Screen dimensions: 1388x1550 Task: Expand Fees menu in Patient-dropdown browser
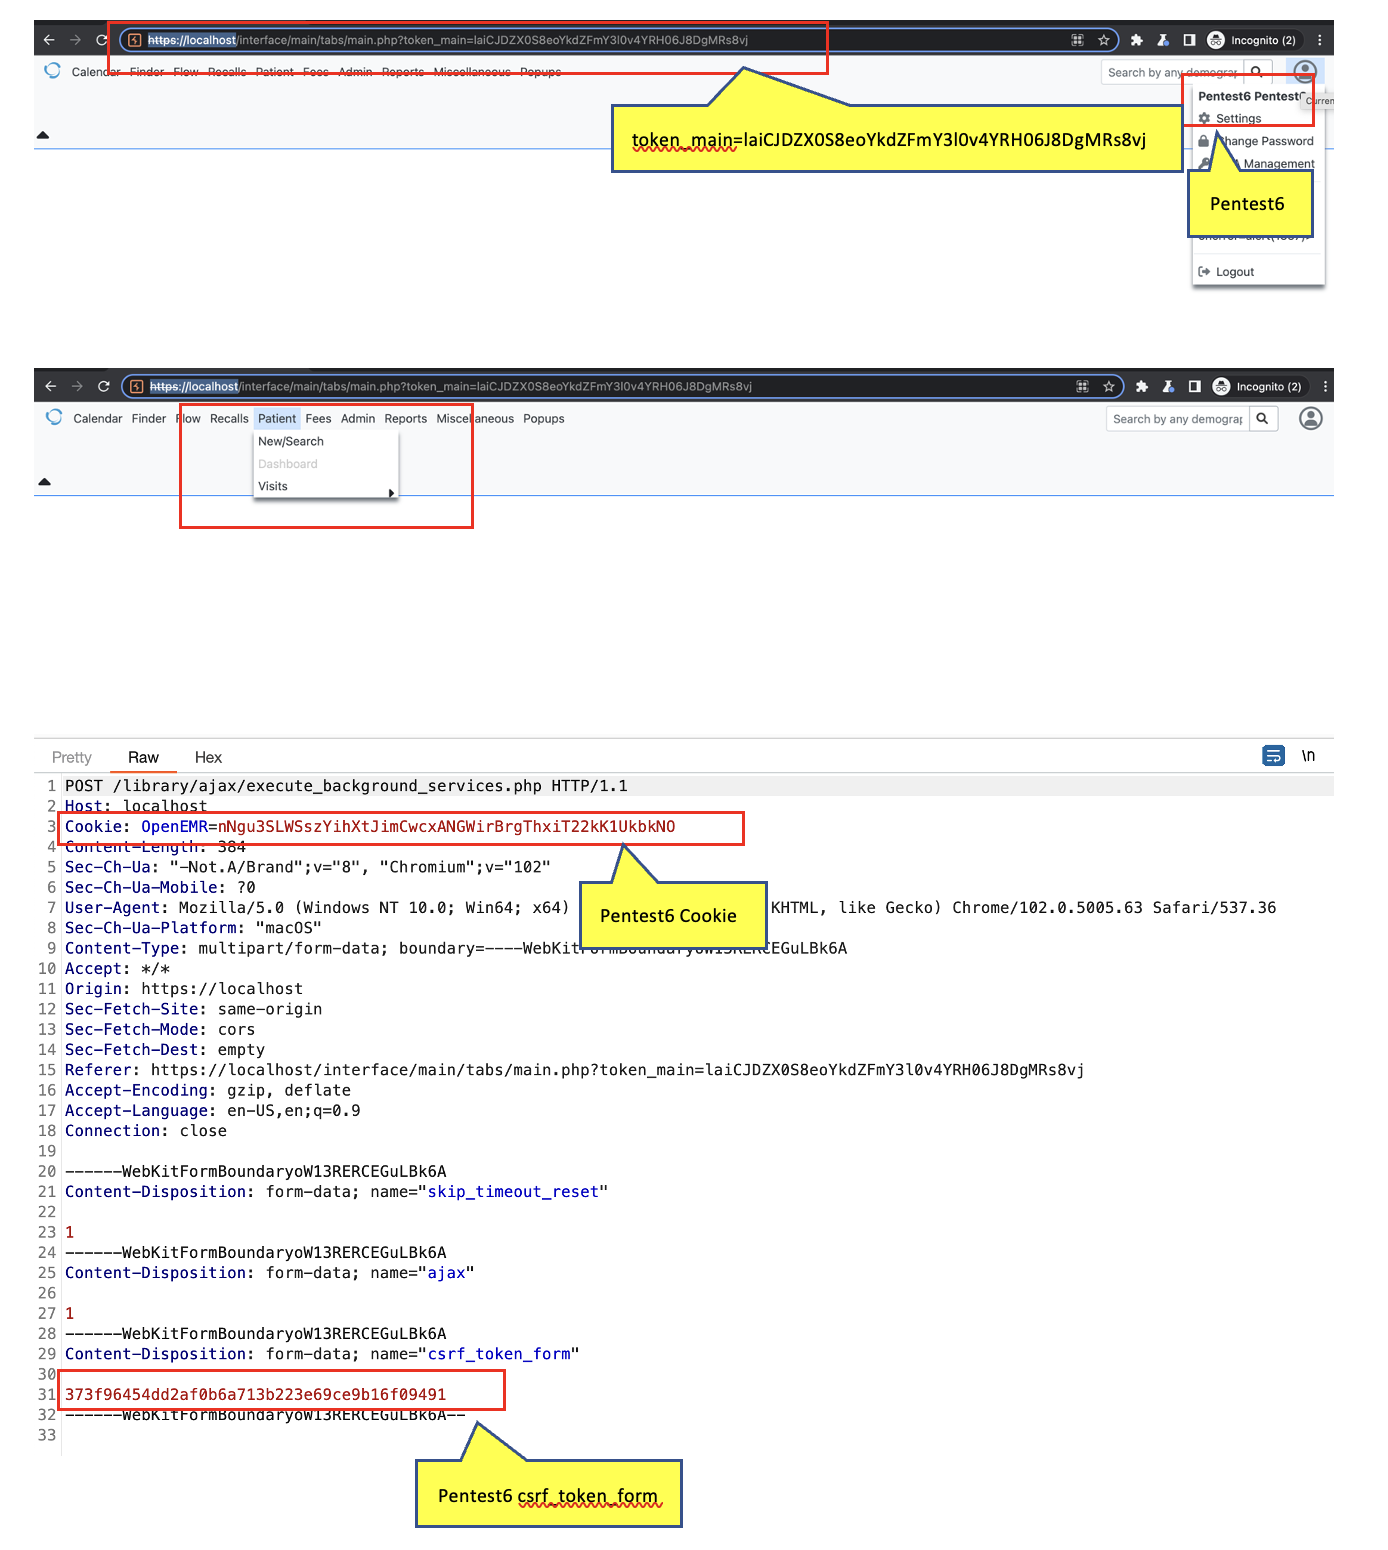pyautogui.click(x=318, y=419)
